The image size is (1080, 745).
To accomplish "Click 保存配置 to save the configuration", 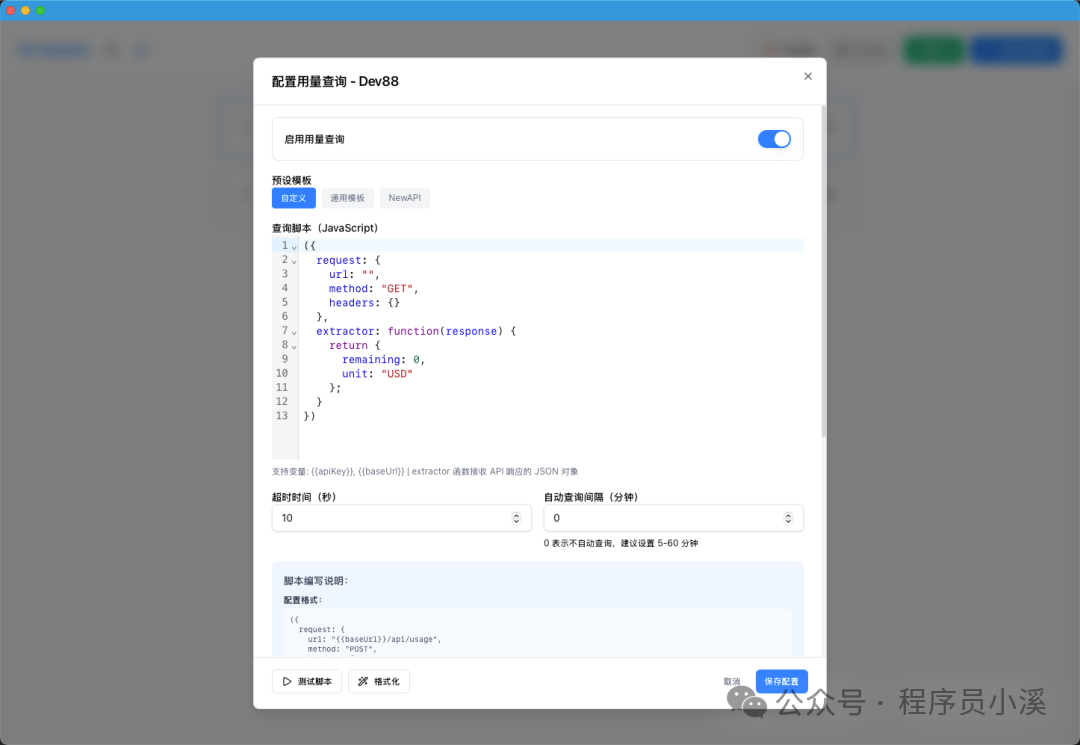I will tap(781, 681).
